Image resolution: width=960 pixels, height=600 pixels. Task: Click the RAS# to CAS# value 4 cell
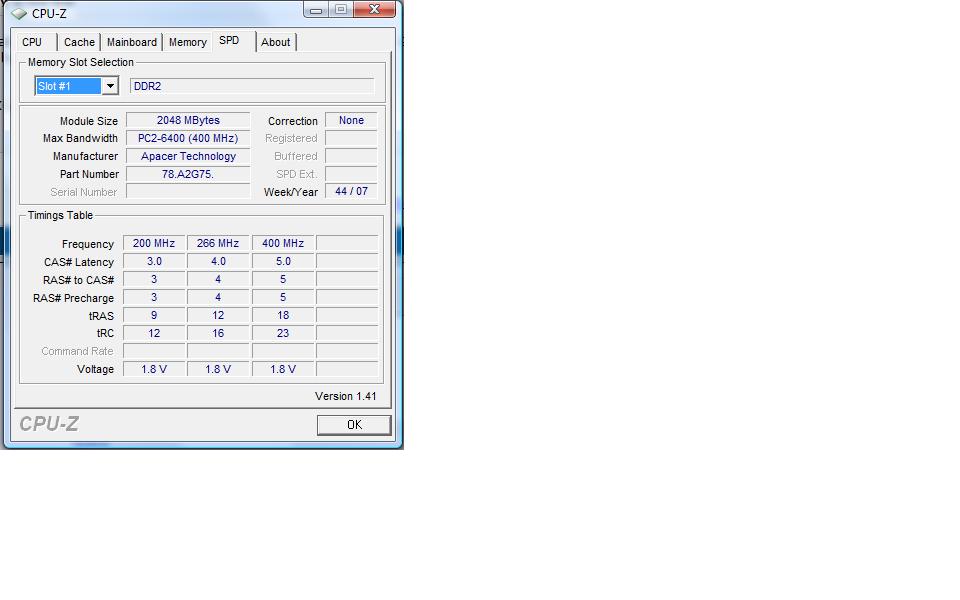218,279
